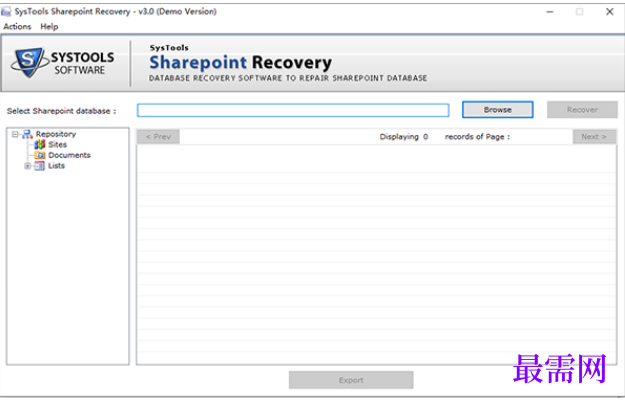Click the Export button
Viewport: 625px width, 400px height.
point(351,380)
